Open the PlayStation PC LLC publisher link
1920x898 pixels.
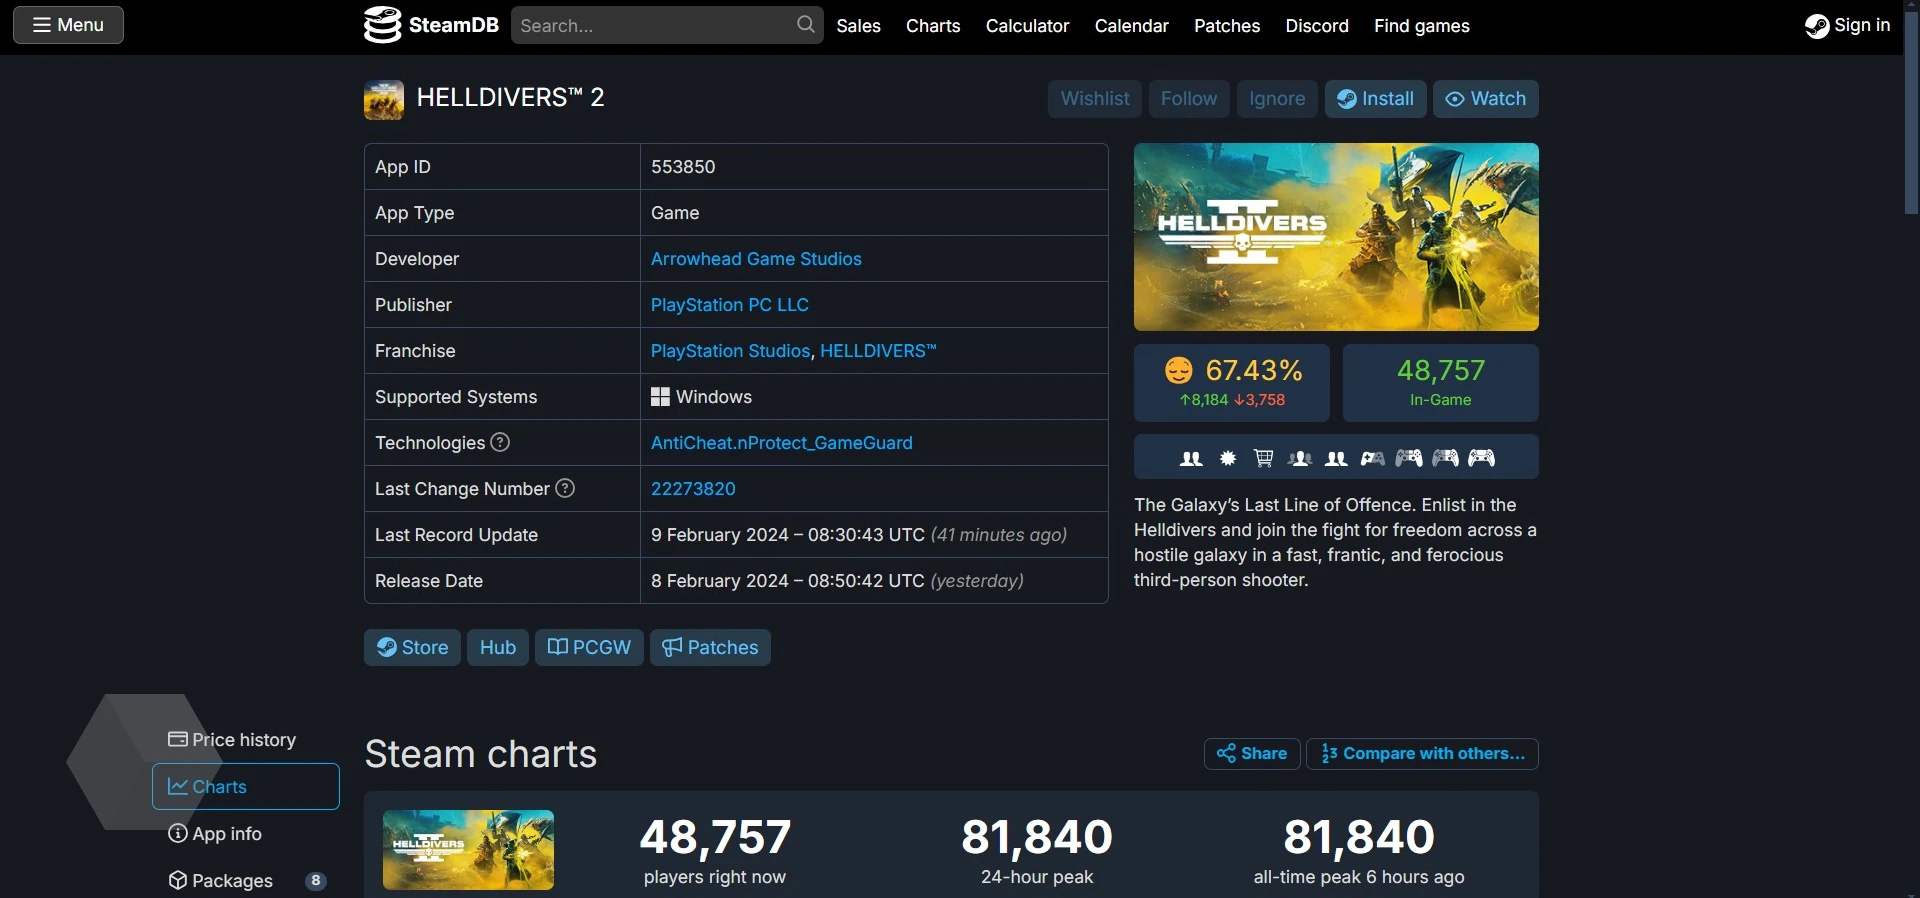[x=730, y=305]
